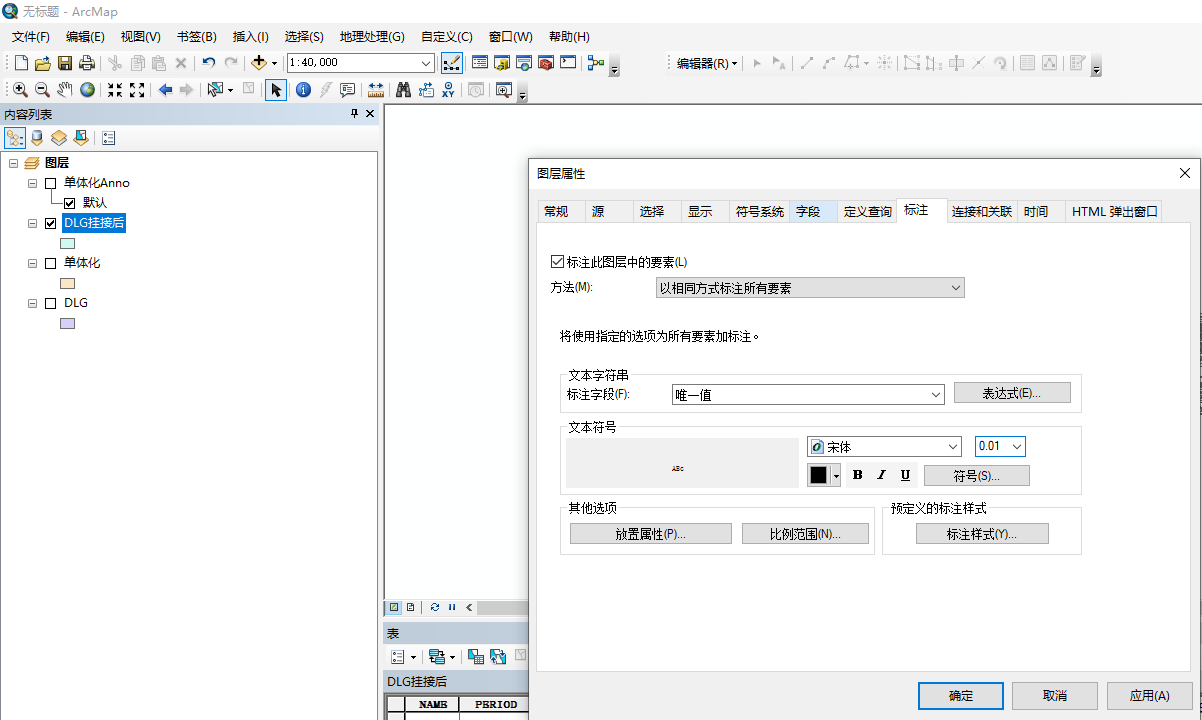The width and height of the screenshot is (1202, 720).
Task: Open the ArcToolbox red toolbox icon
Action: [x=546, y=63]
